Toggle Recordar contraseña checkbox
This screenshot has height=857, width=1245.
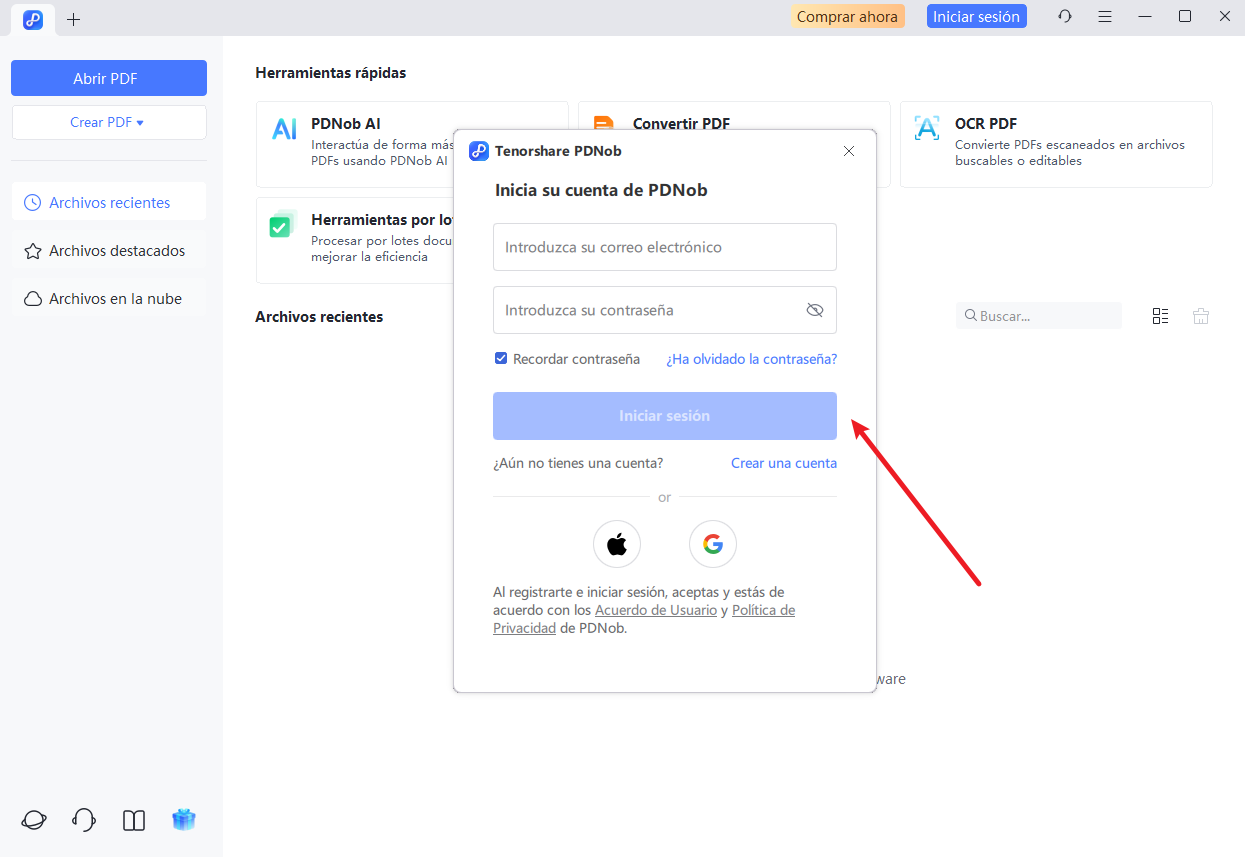(501, 358)
